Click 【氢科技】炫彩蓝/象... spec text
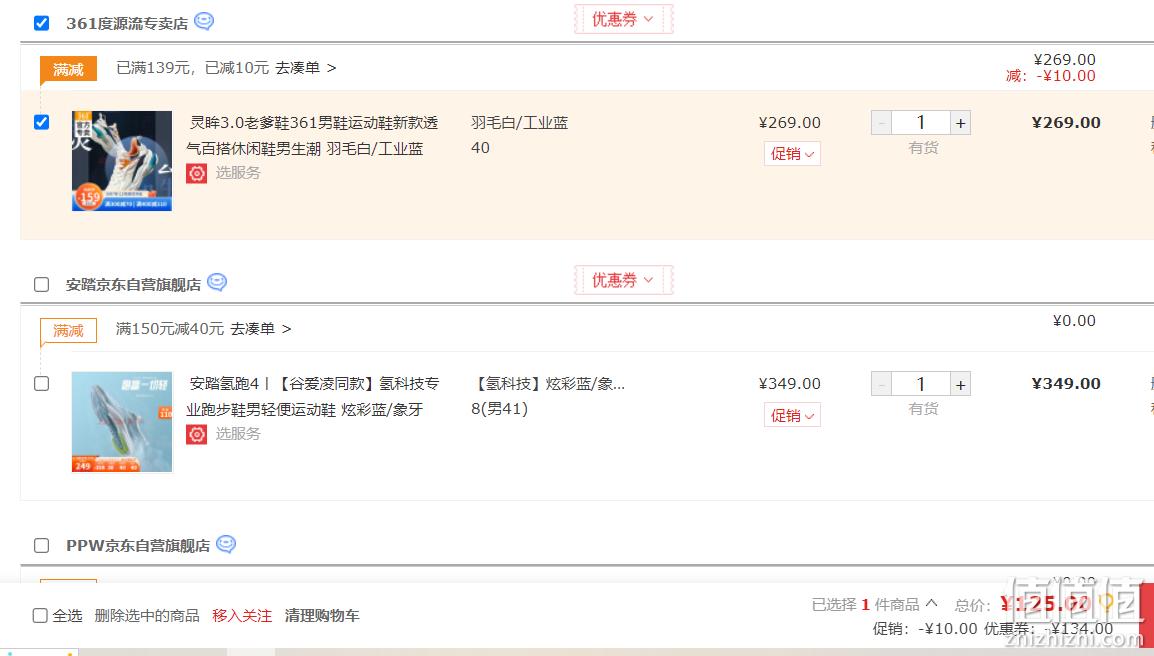 pyautogui.click(x=548, y=384)
